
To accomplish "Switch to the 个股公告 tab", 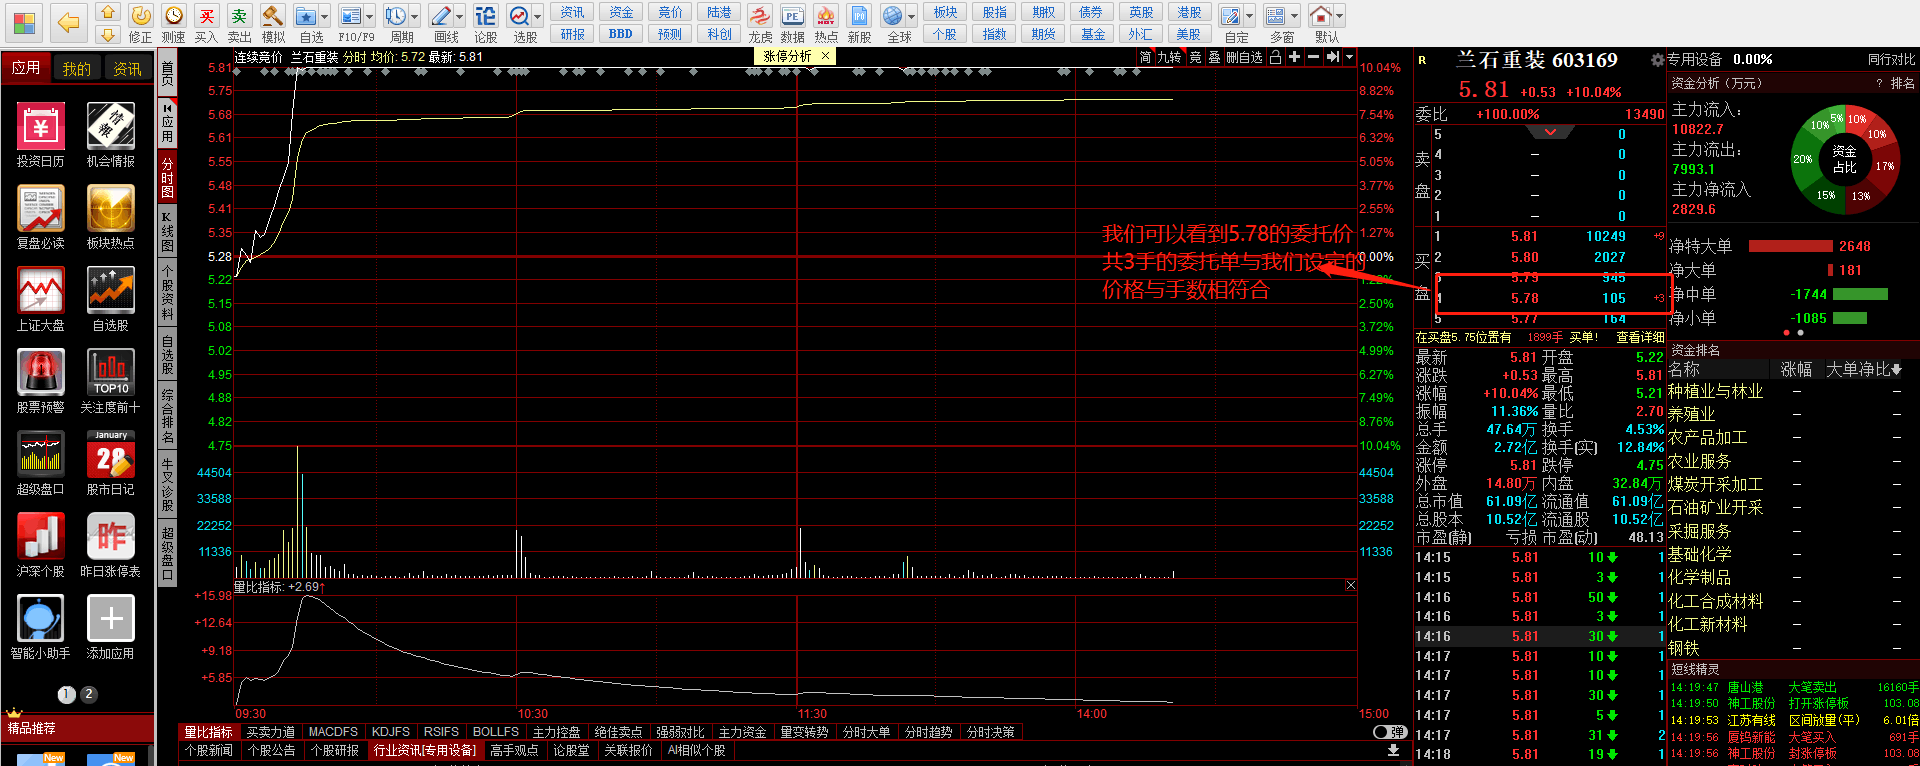I will click(271, 750).
